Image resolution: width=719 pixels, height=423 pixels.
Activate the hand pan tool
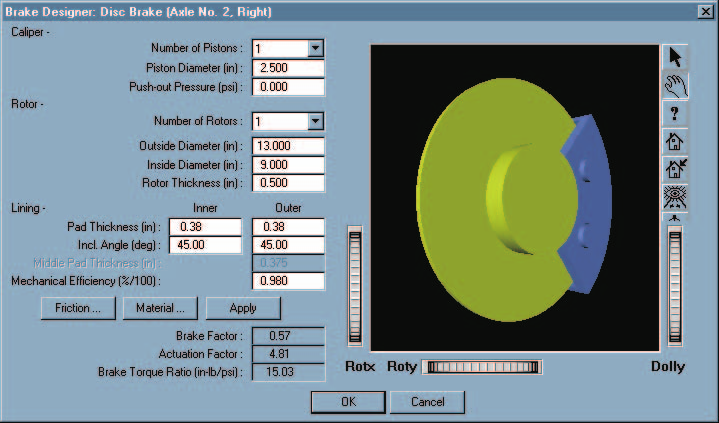coord(675,85)
